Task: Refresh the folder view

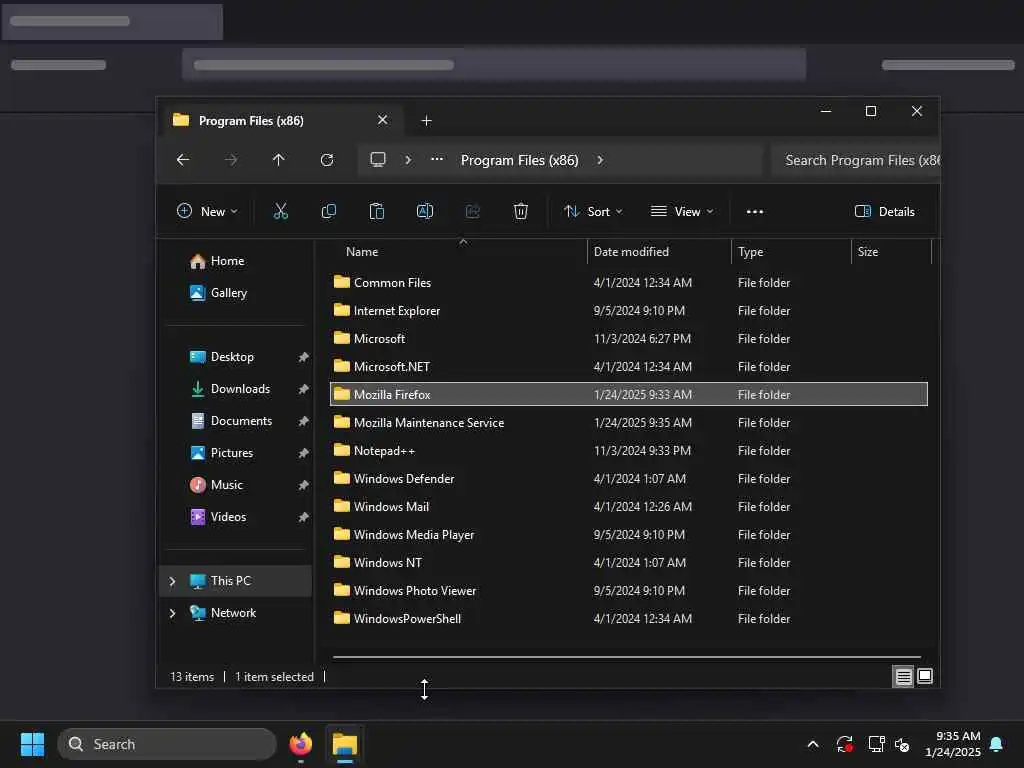Action: 327,160
